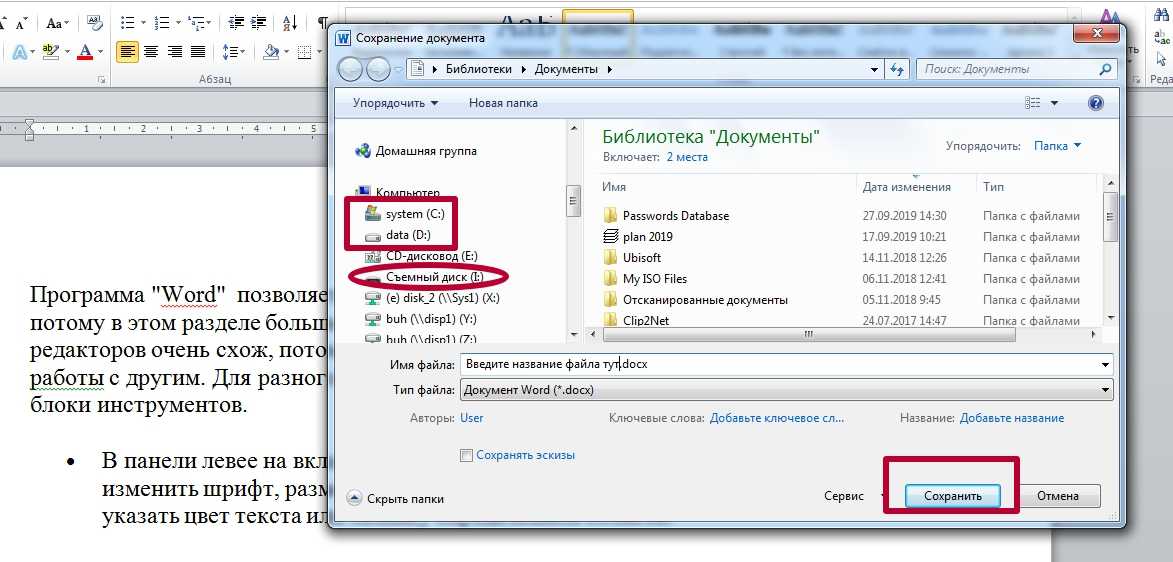Click 'Библиотеки' in address bar path

coord(479,69)
